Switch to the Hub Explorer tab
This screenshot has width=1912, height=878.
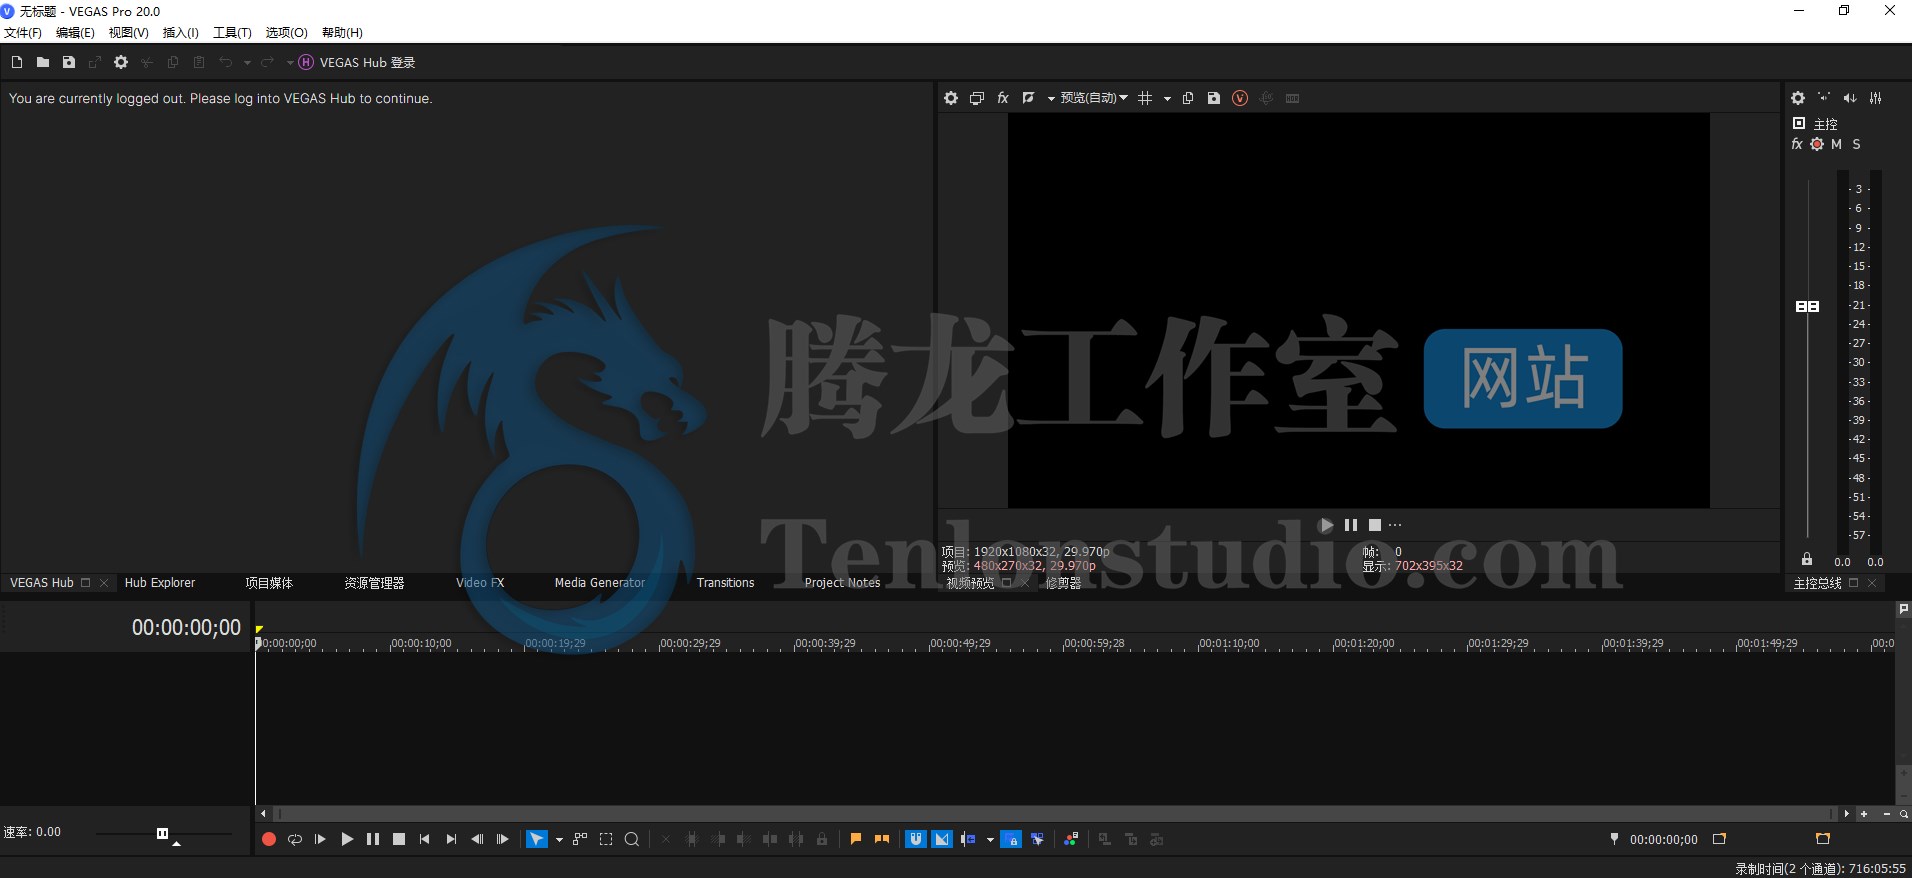tap(160, 583)
